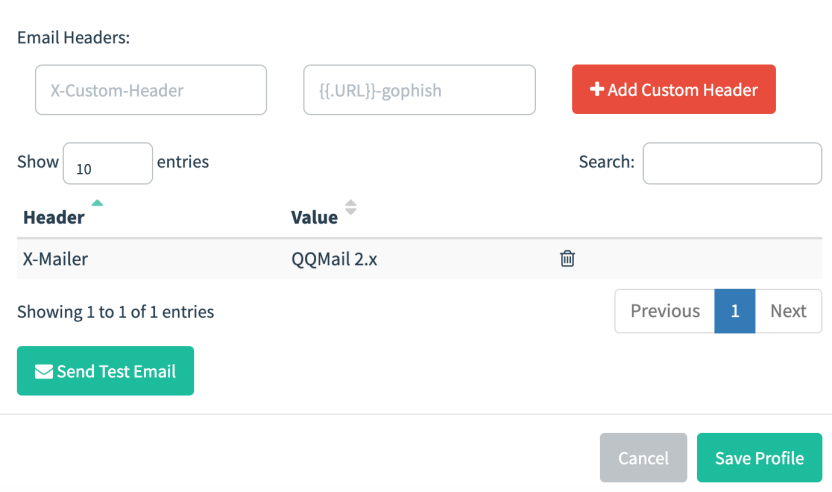Go to Previous page of headers
This screenshot has height=492, width=832.
point(665,311)
